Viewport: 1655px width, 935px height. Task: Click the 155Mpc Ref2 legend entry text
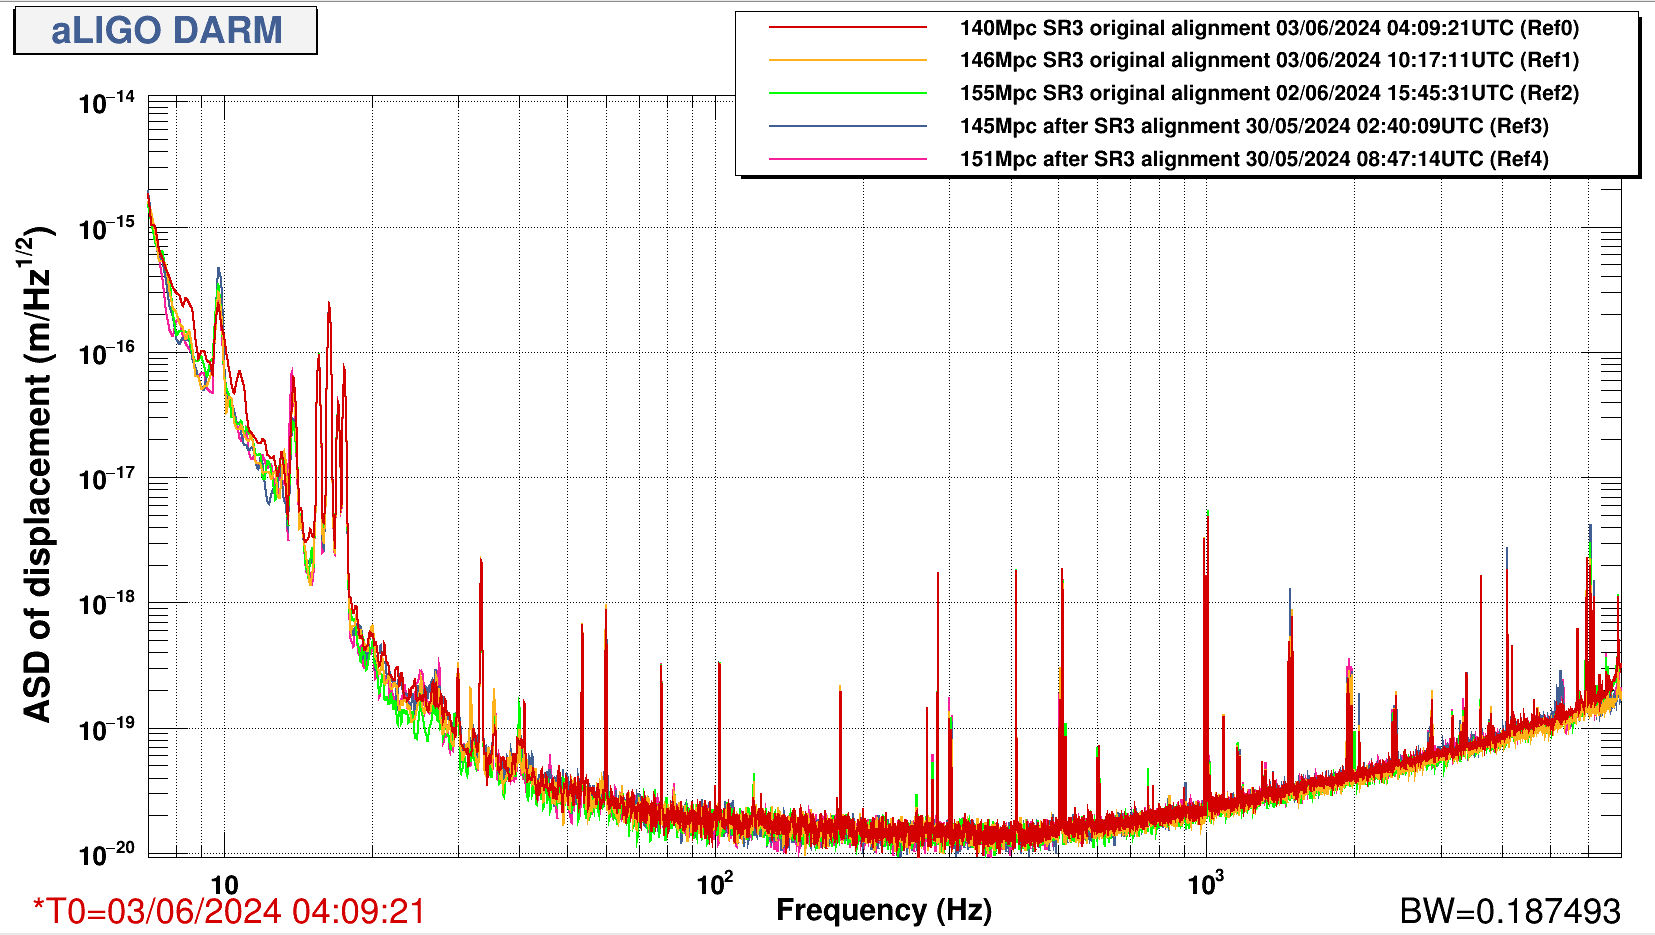[x=1269, y=93]
